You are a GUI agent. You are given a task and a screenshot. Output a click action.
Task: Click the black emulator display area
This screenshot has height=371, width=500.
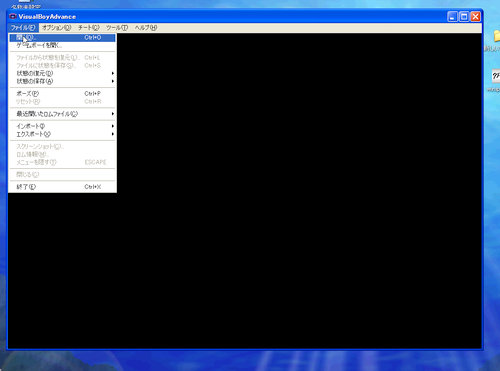click(298, 190)
